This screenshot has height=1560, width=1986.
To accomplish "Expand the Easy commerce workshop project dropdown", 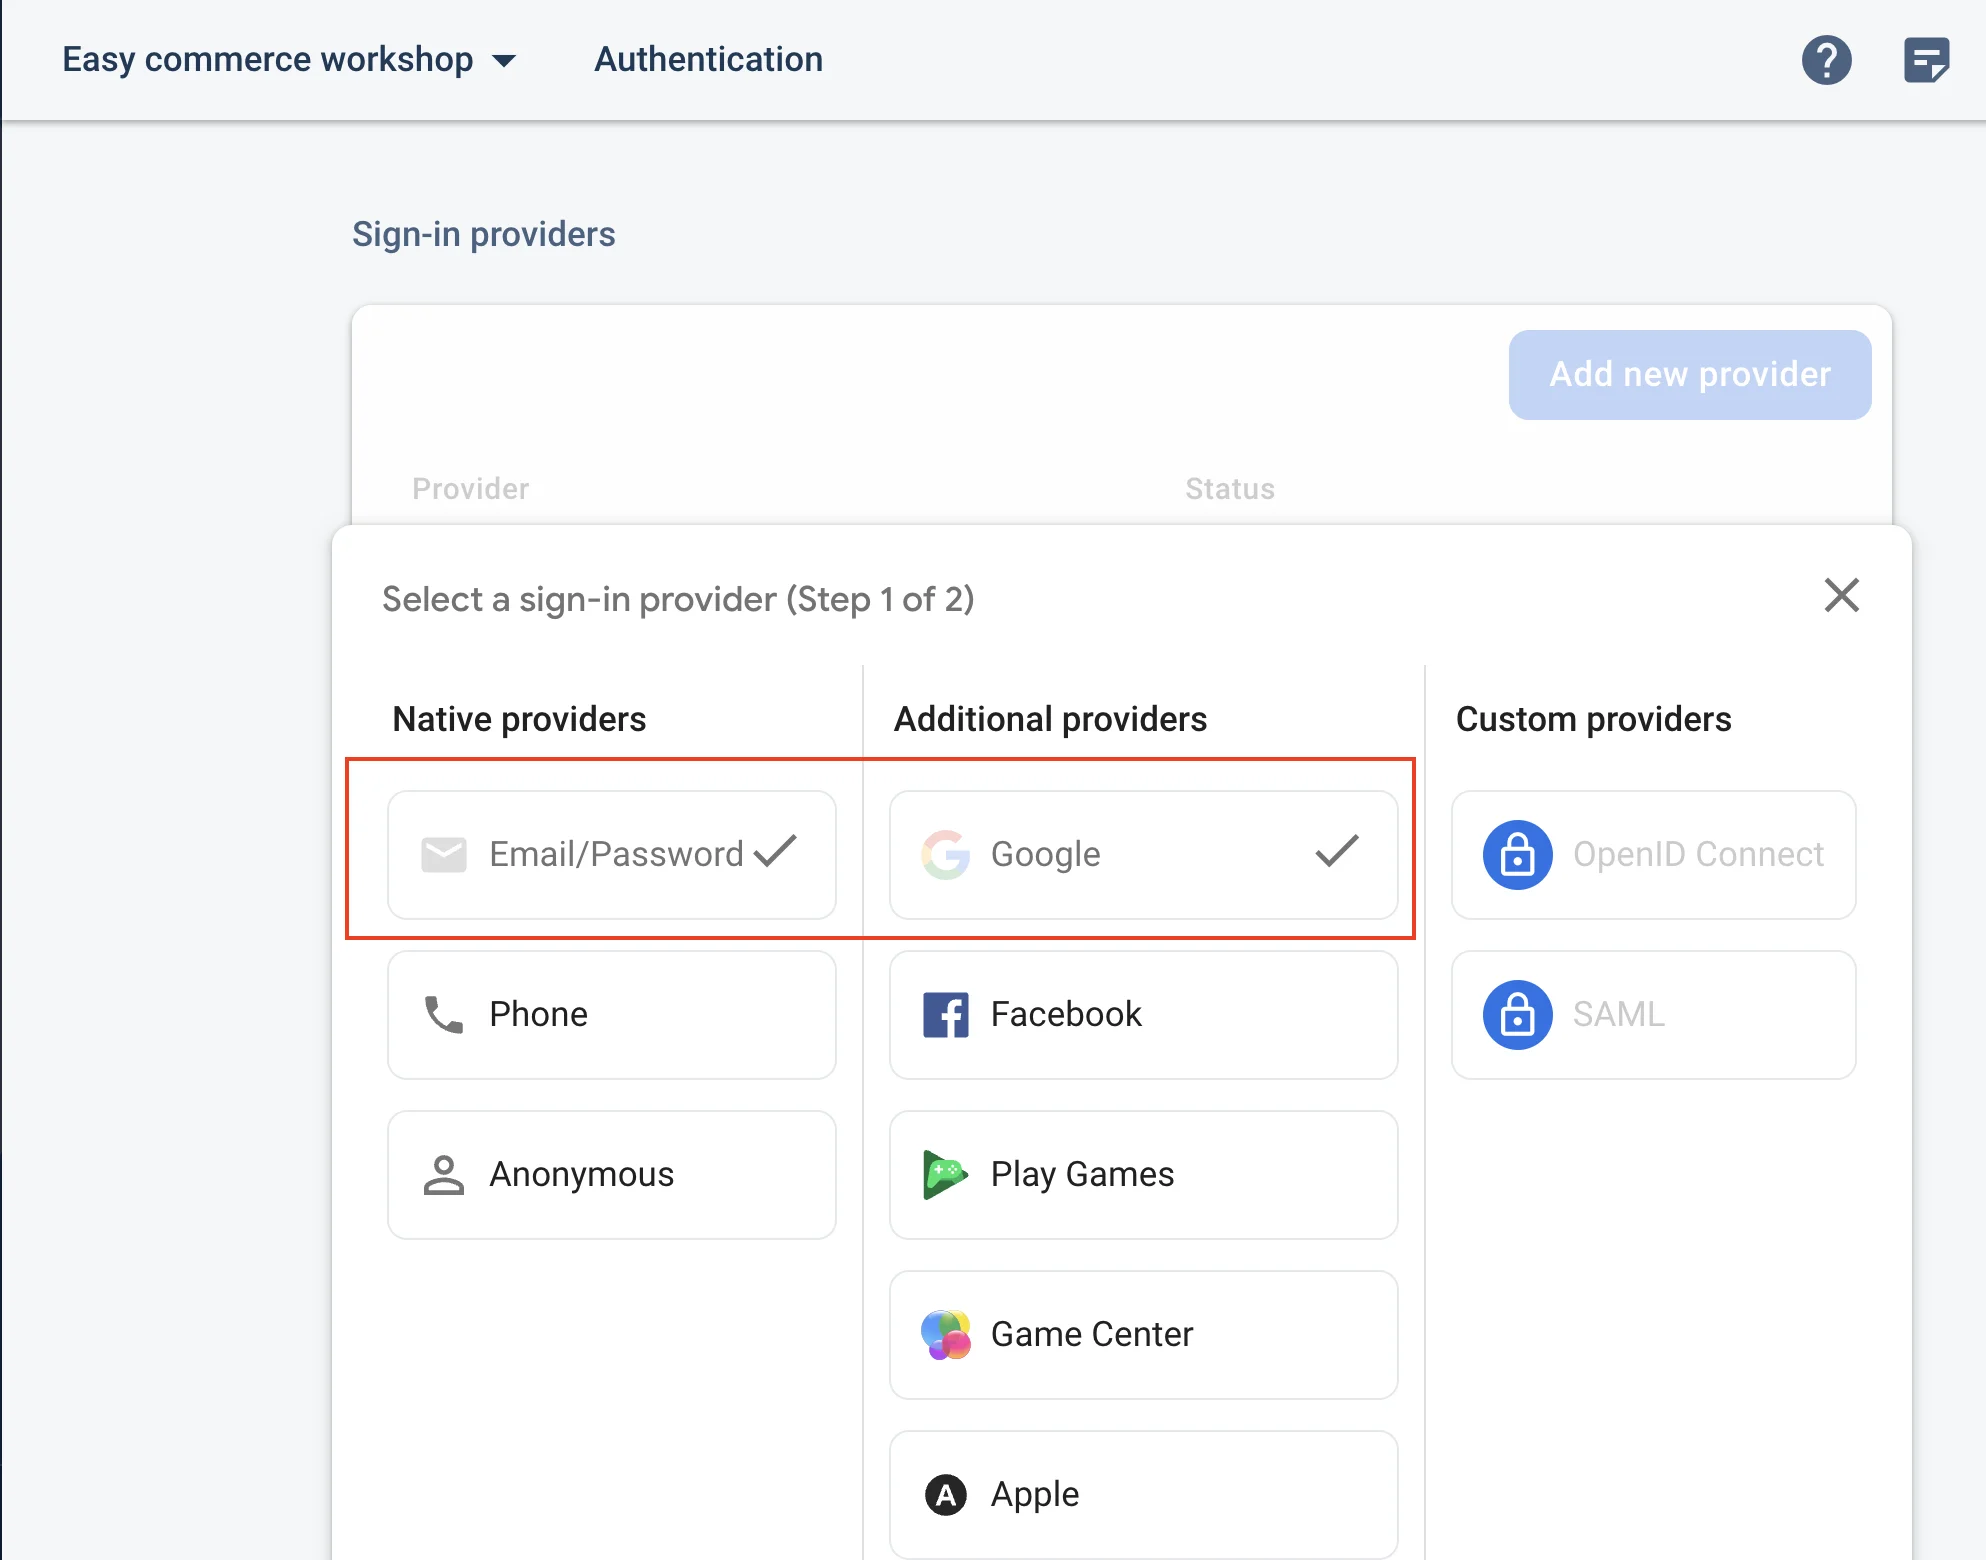I will (289, 60).
